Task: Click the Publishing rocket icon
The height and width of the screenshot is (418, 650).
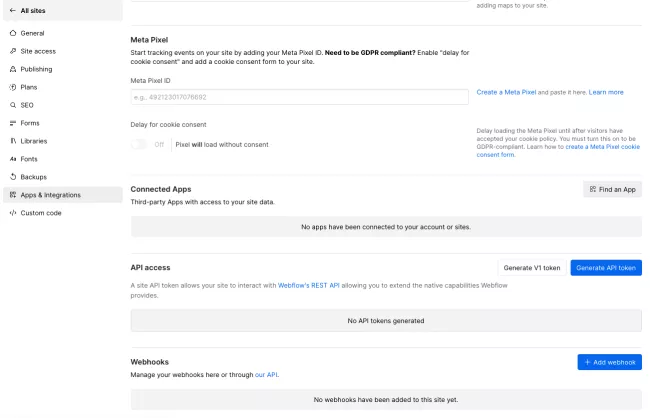Action: [13, 69]
